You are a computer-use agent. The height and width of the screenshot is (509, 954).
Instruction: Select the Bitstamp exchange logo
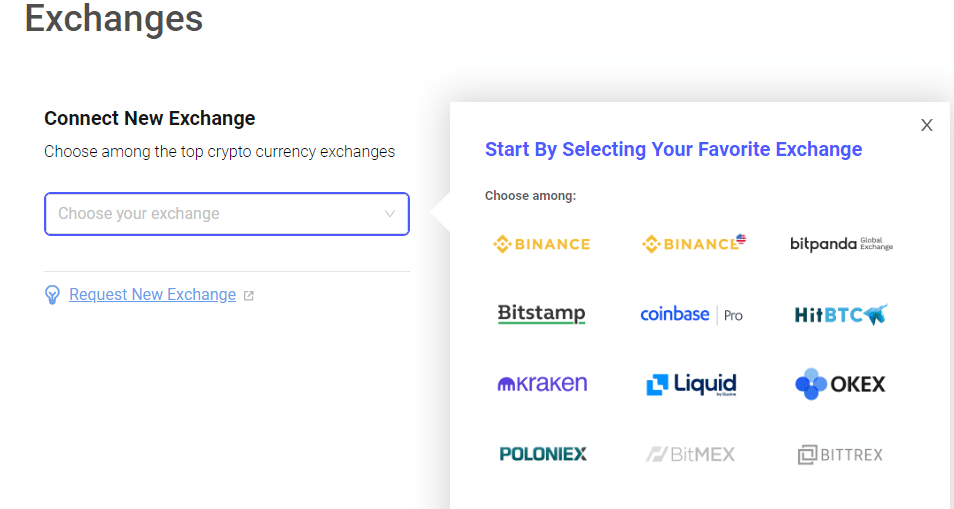point(541,314)
